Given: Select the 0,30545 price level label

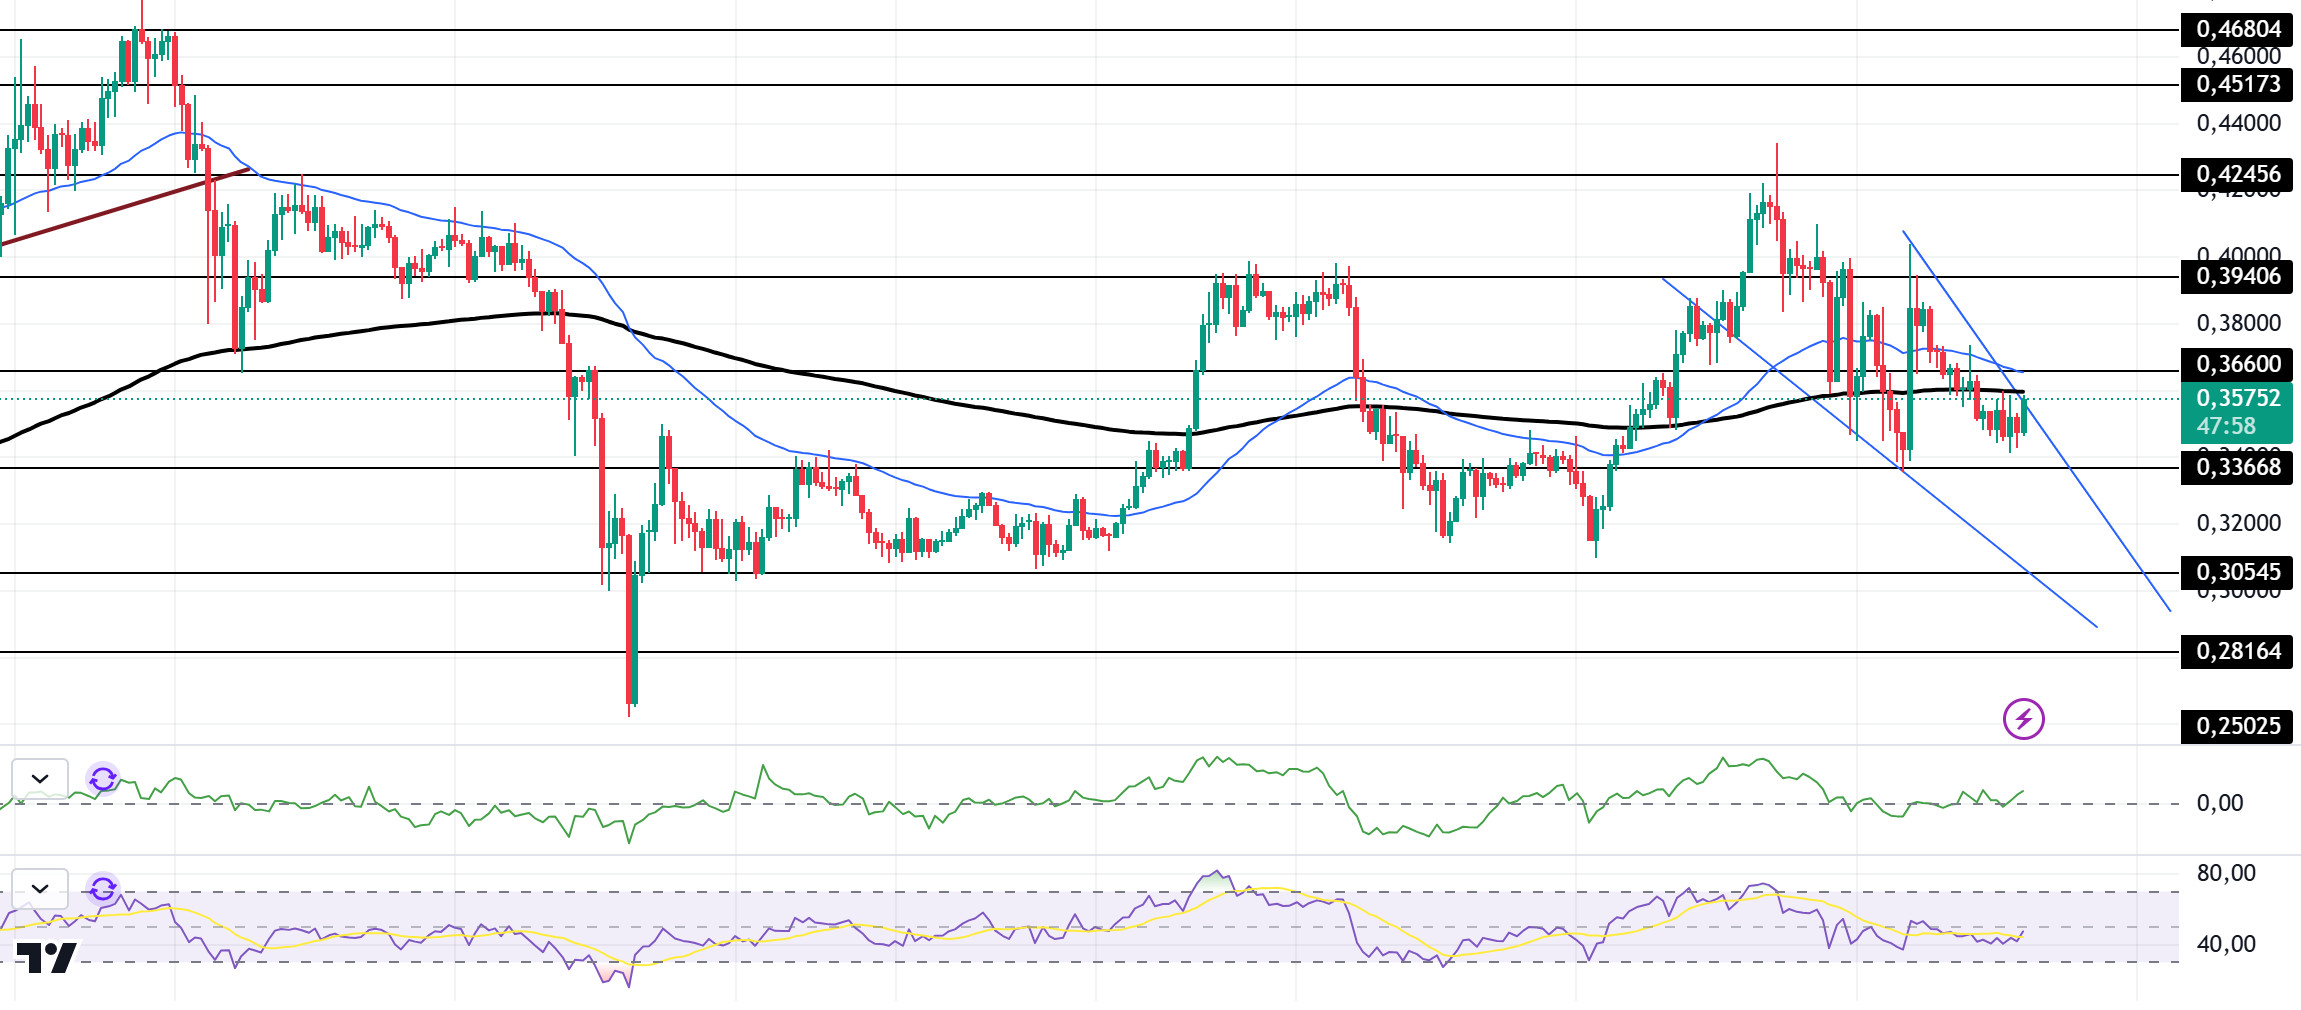Looking at the screenshot, I should (2237, 572).
